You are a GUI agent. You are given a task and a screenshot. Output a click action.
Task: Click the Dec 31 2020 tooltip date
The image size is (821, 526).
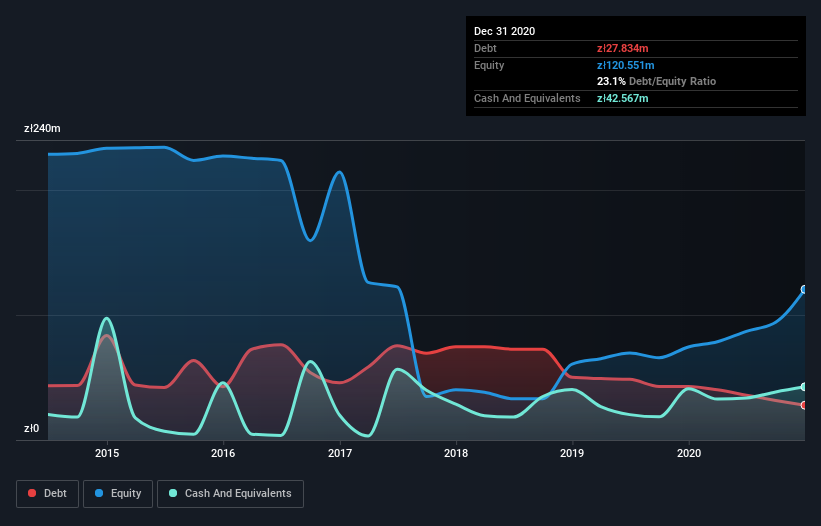[x=504, y=31]
